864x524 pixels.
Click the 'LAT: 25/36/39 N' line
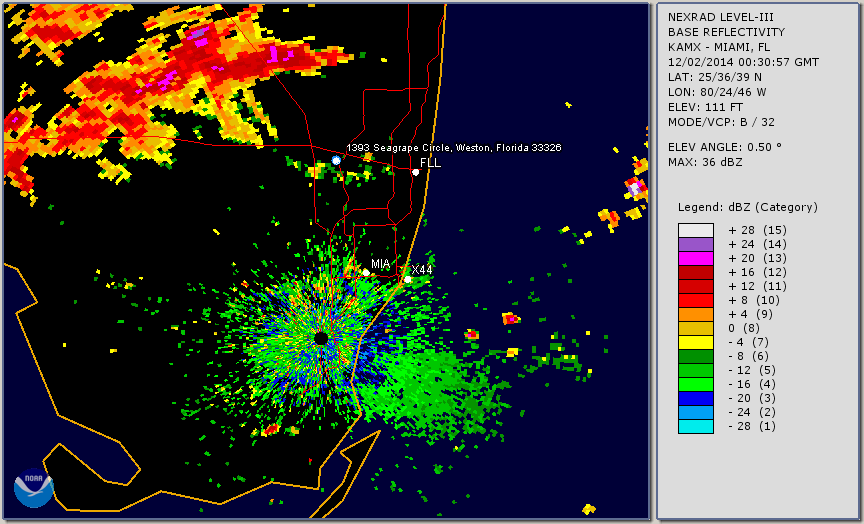tap(715, 77)
